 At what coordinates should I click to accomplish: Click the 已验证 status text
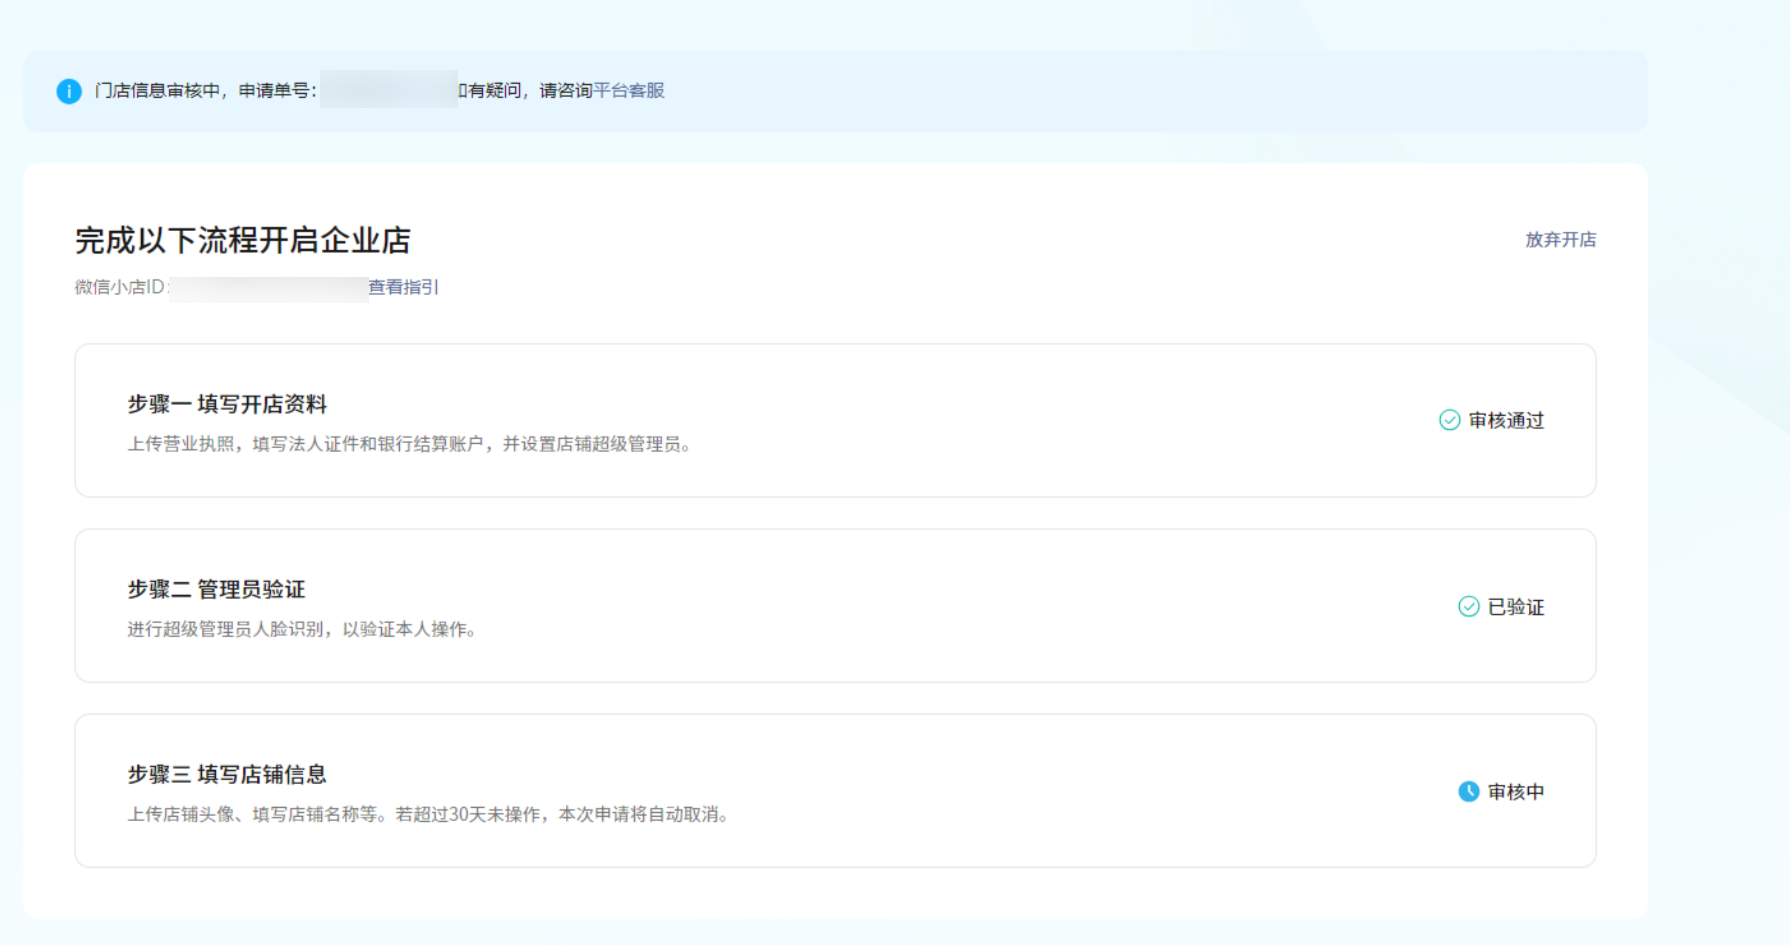(1516, 607)
